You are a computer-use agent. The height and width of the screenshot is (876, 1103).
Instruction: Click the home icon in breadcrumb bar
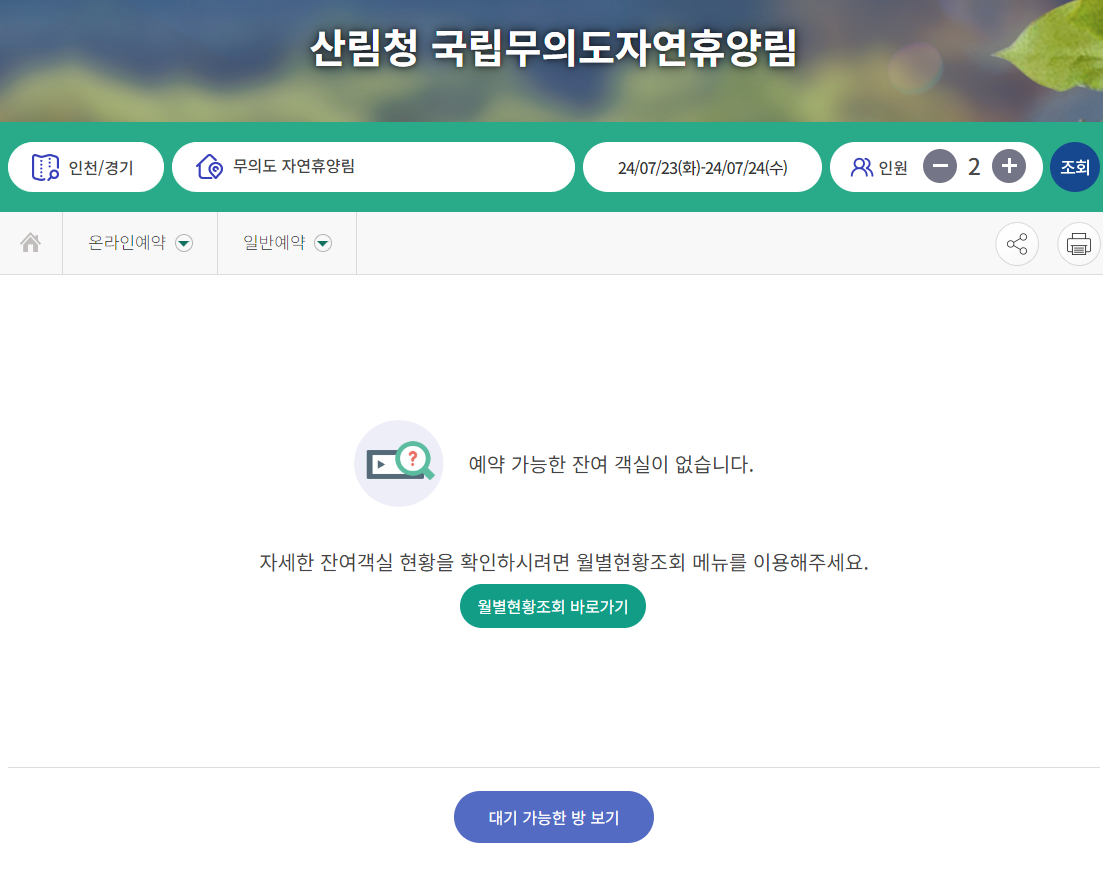pyautogui.click(x=30, y=243)
